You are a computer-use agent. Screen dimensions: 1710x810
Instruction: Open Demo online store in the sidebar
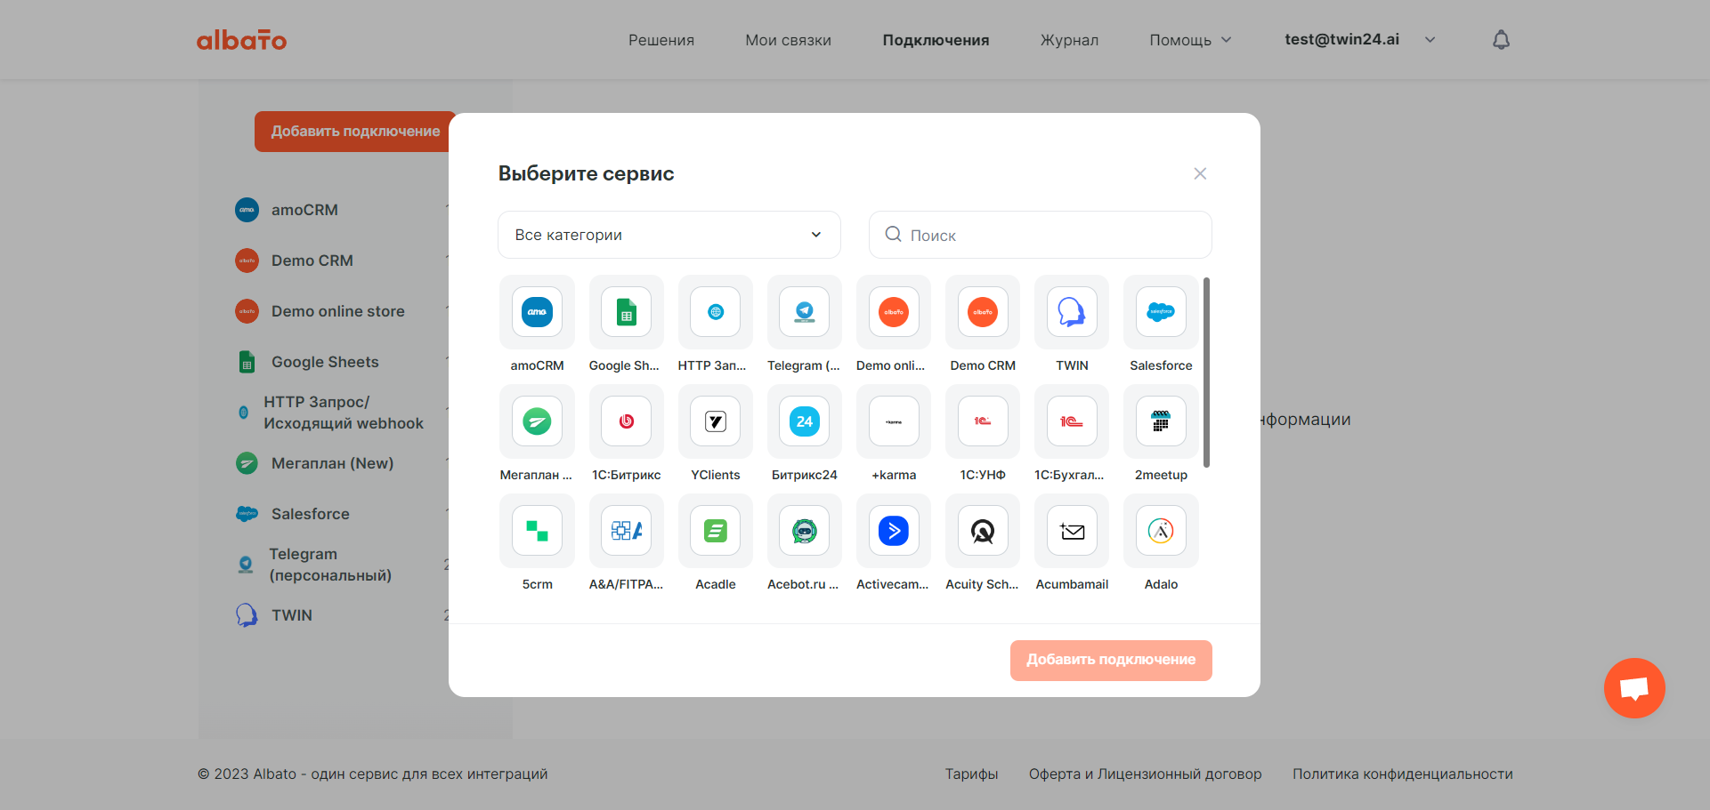(x=340, y=311)
